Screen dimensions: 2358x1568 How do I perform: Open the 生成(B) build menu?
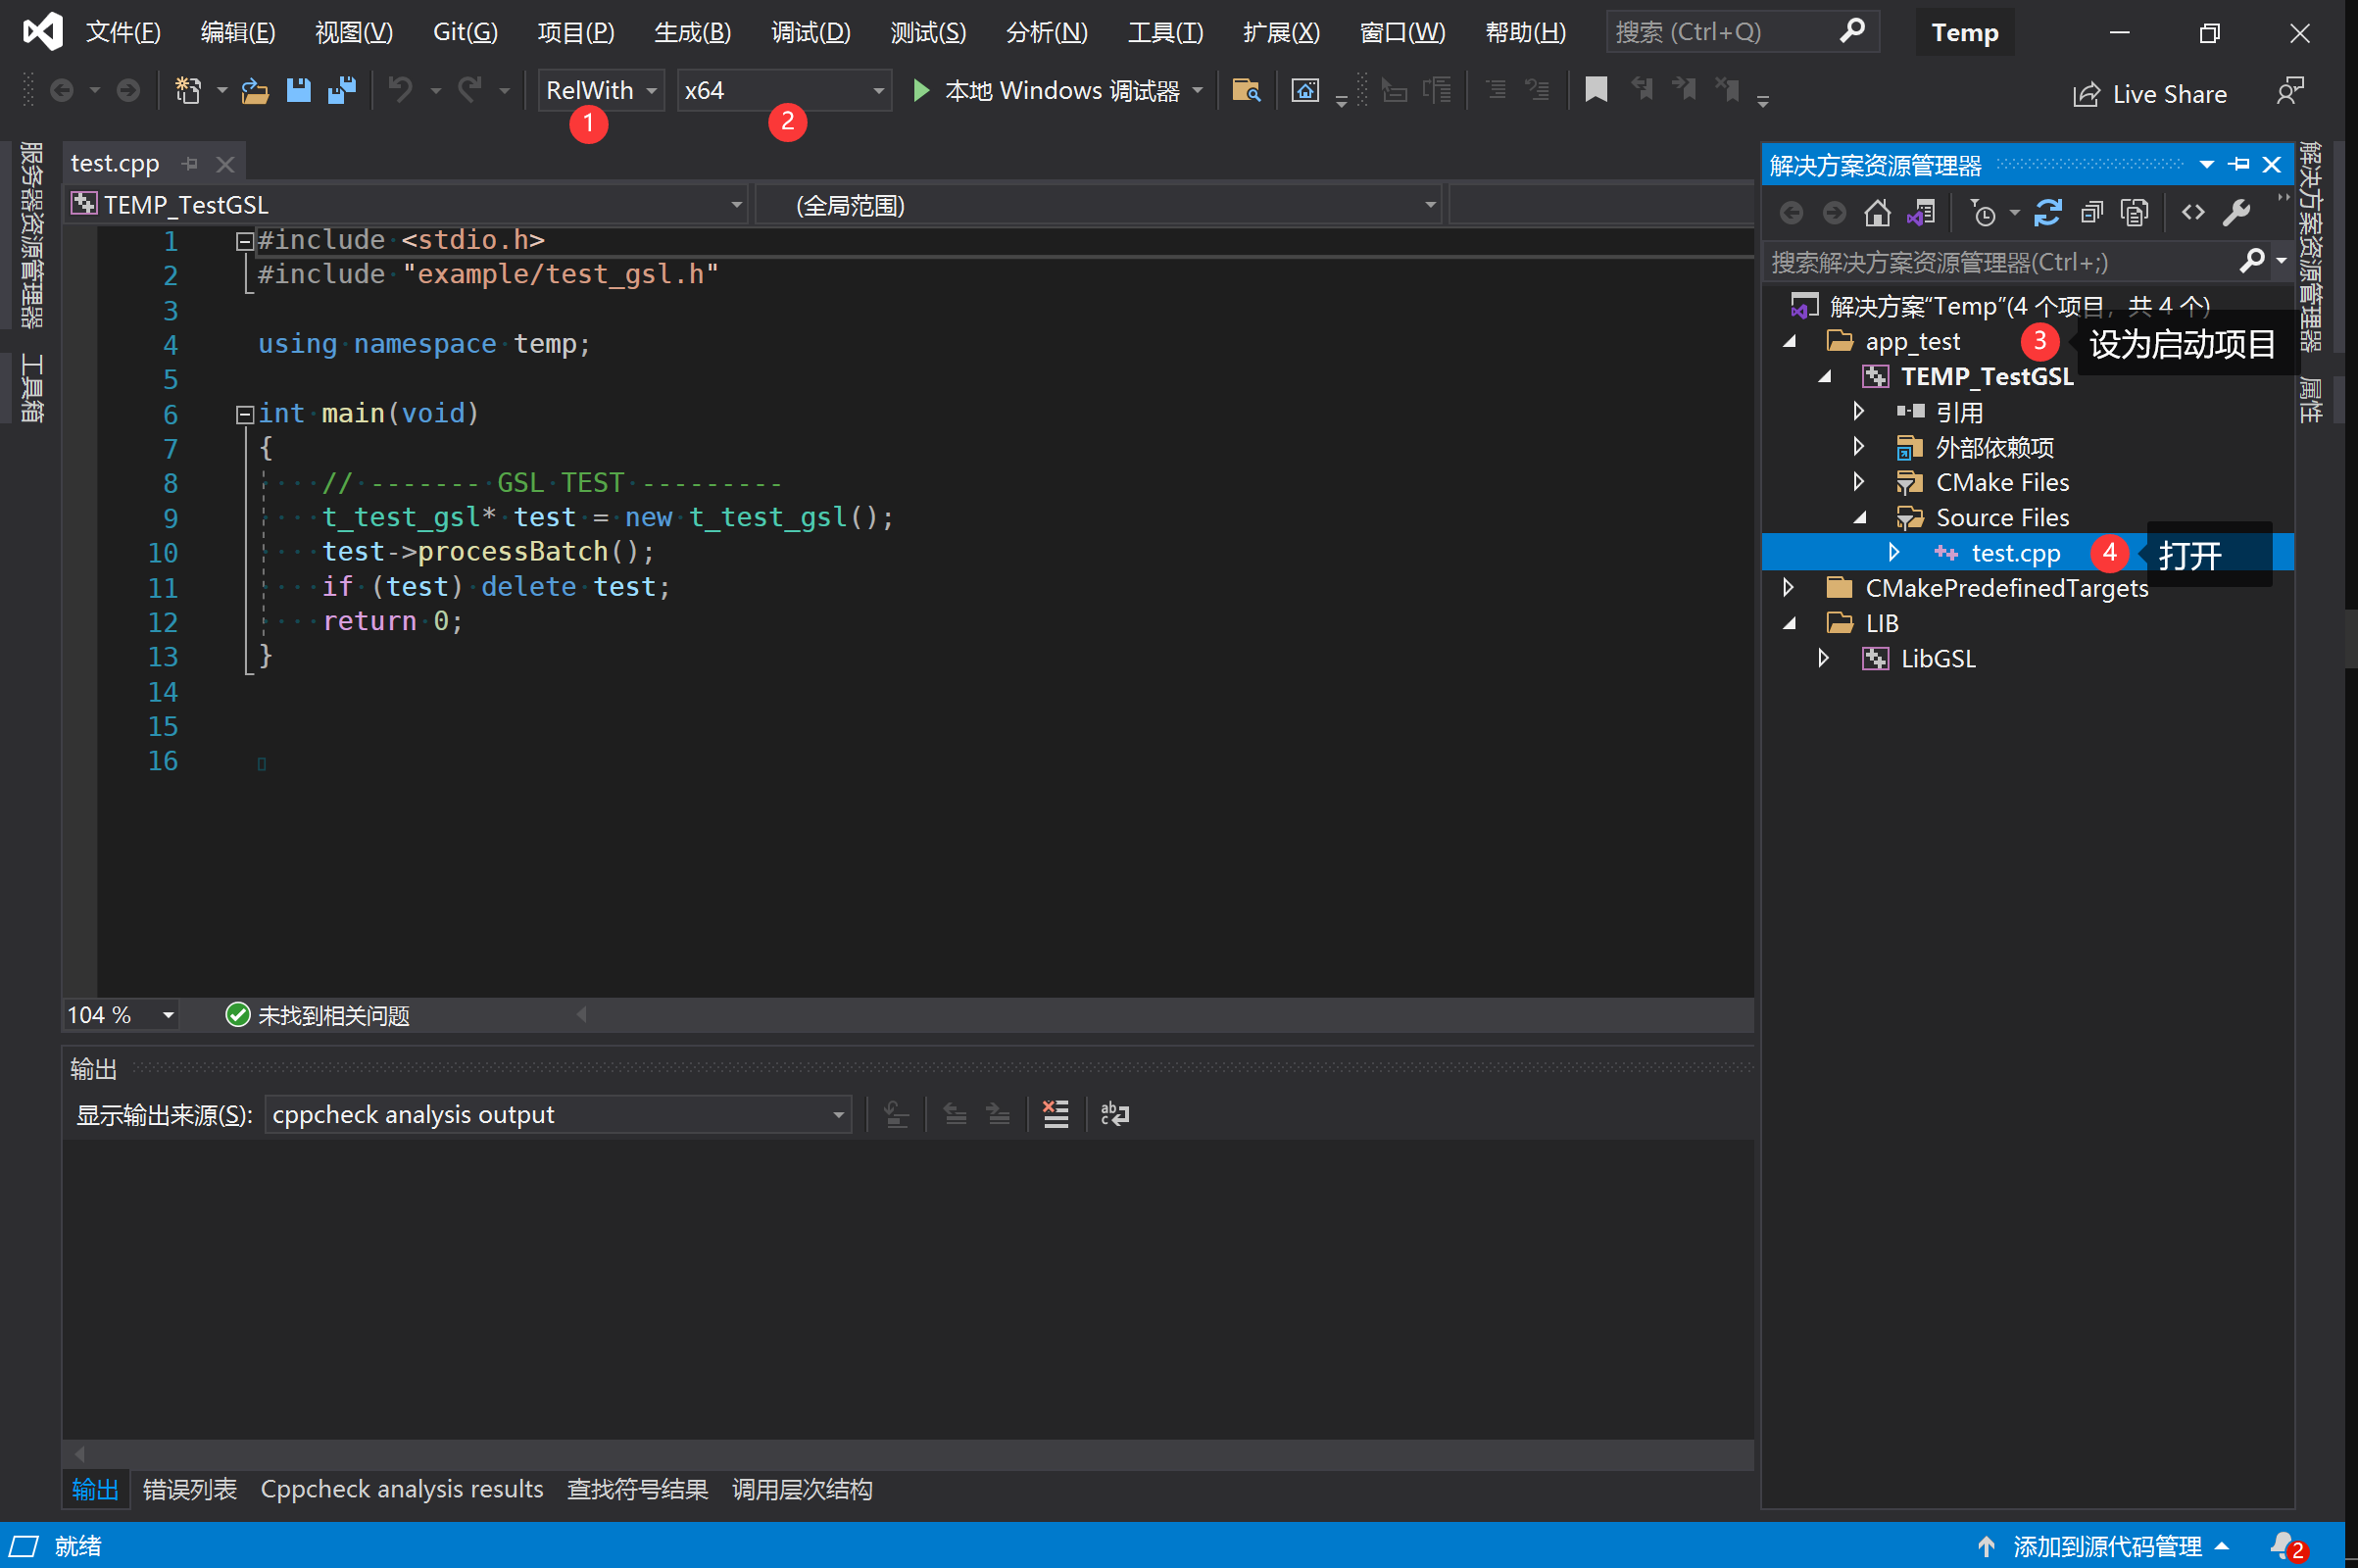pyautogui.click(x=692, y=32)
